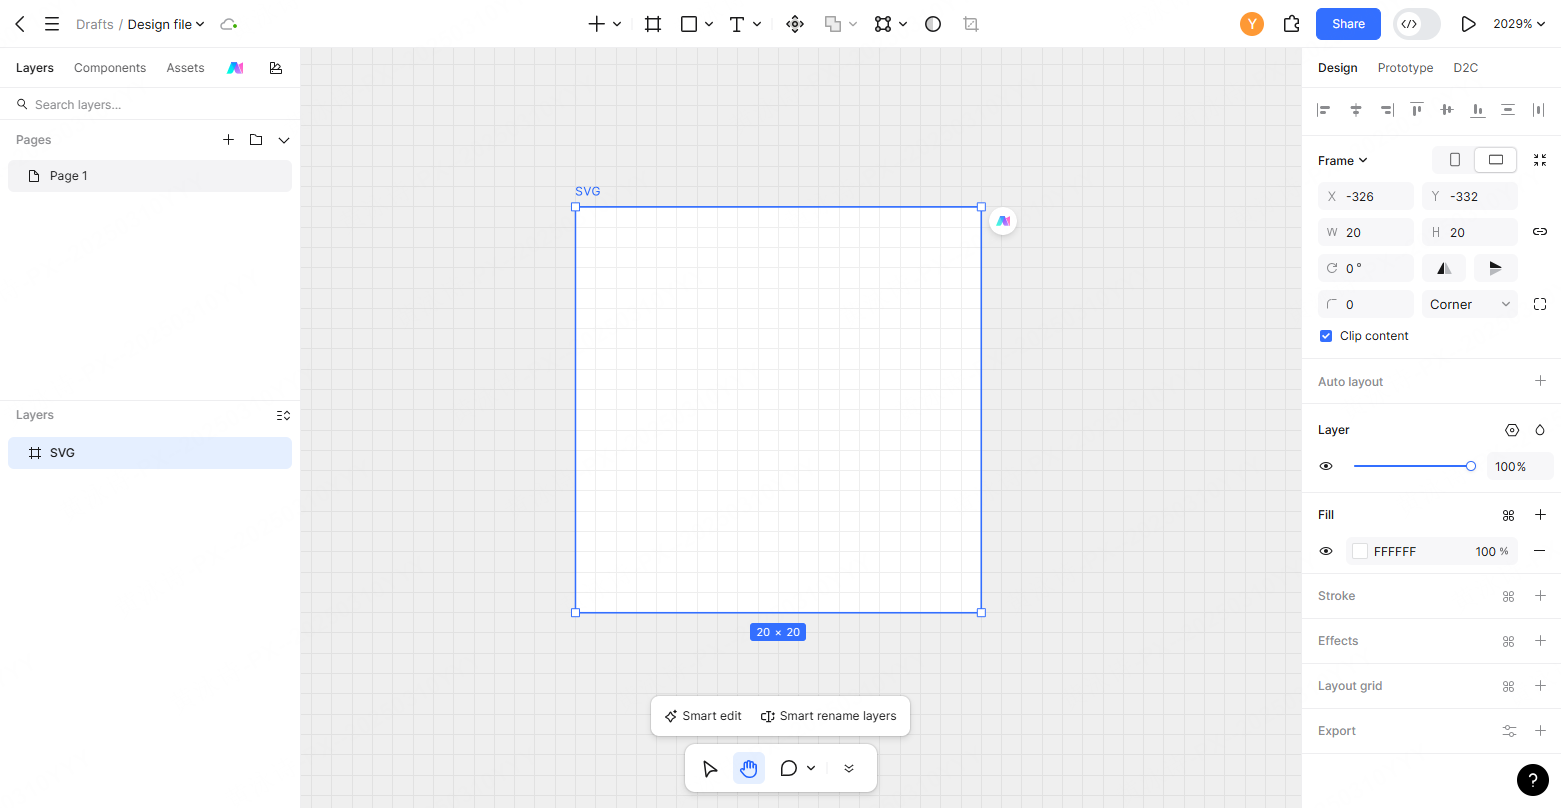Open the Corner type dropdown
Screen dimensions: 1561x808
coord(1470,304)
